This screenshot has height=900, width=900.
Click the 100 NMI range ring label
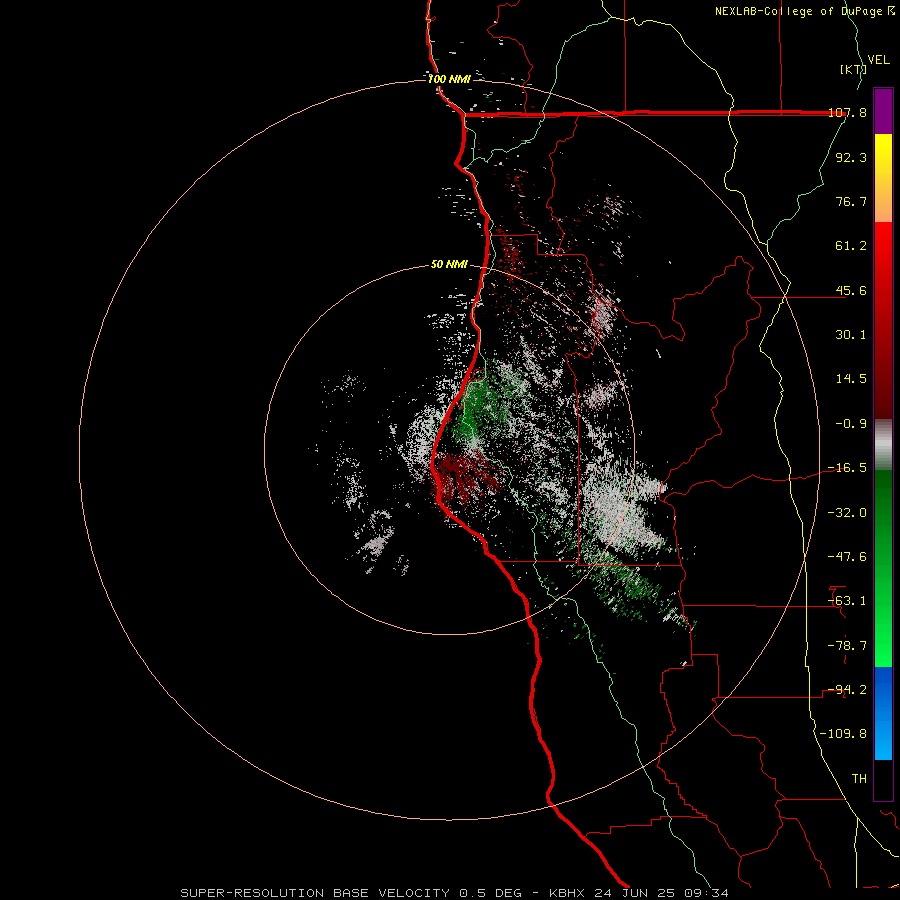(x=449, y=79)
